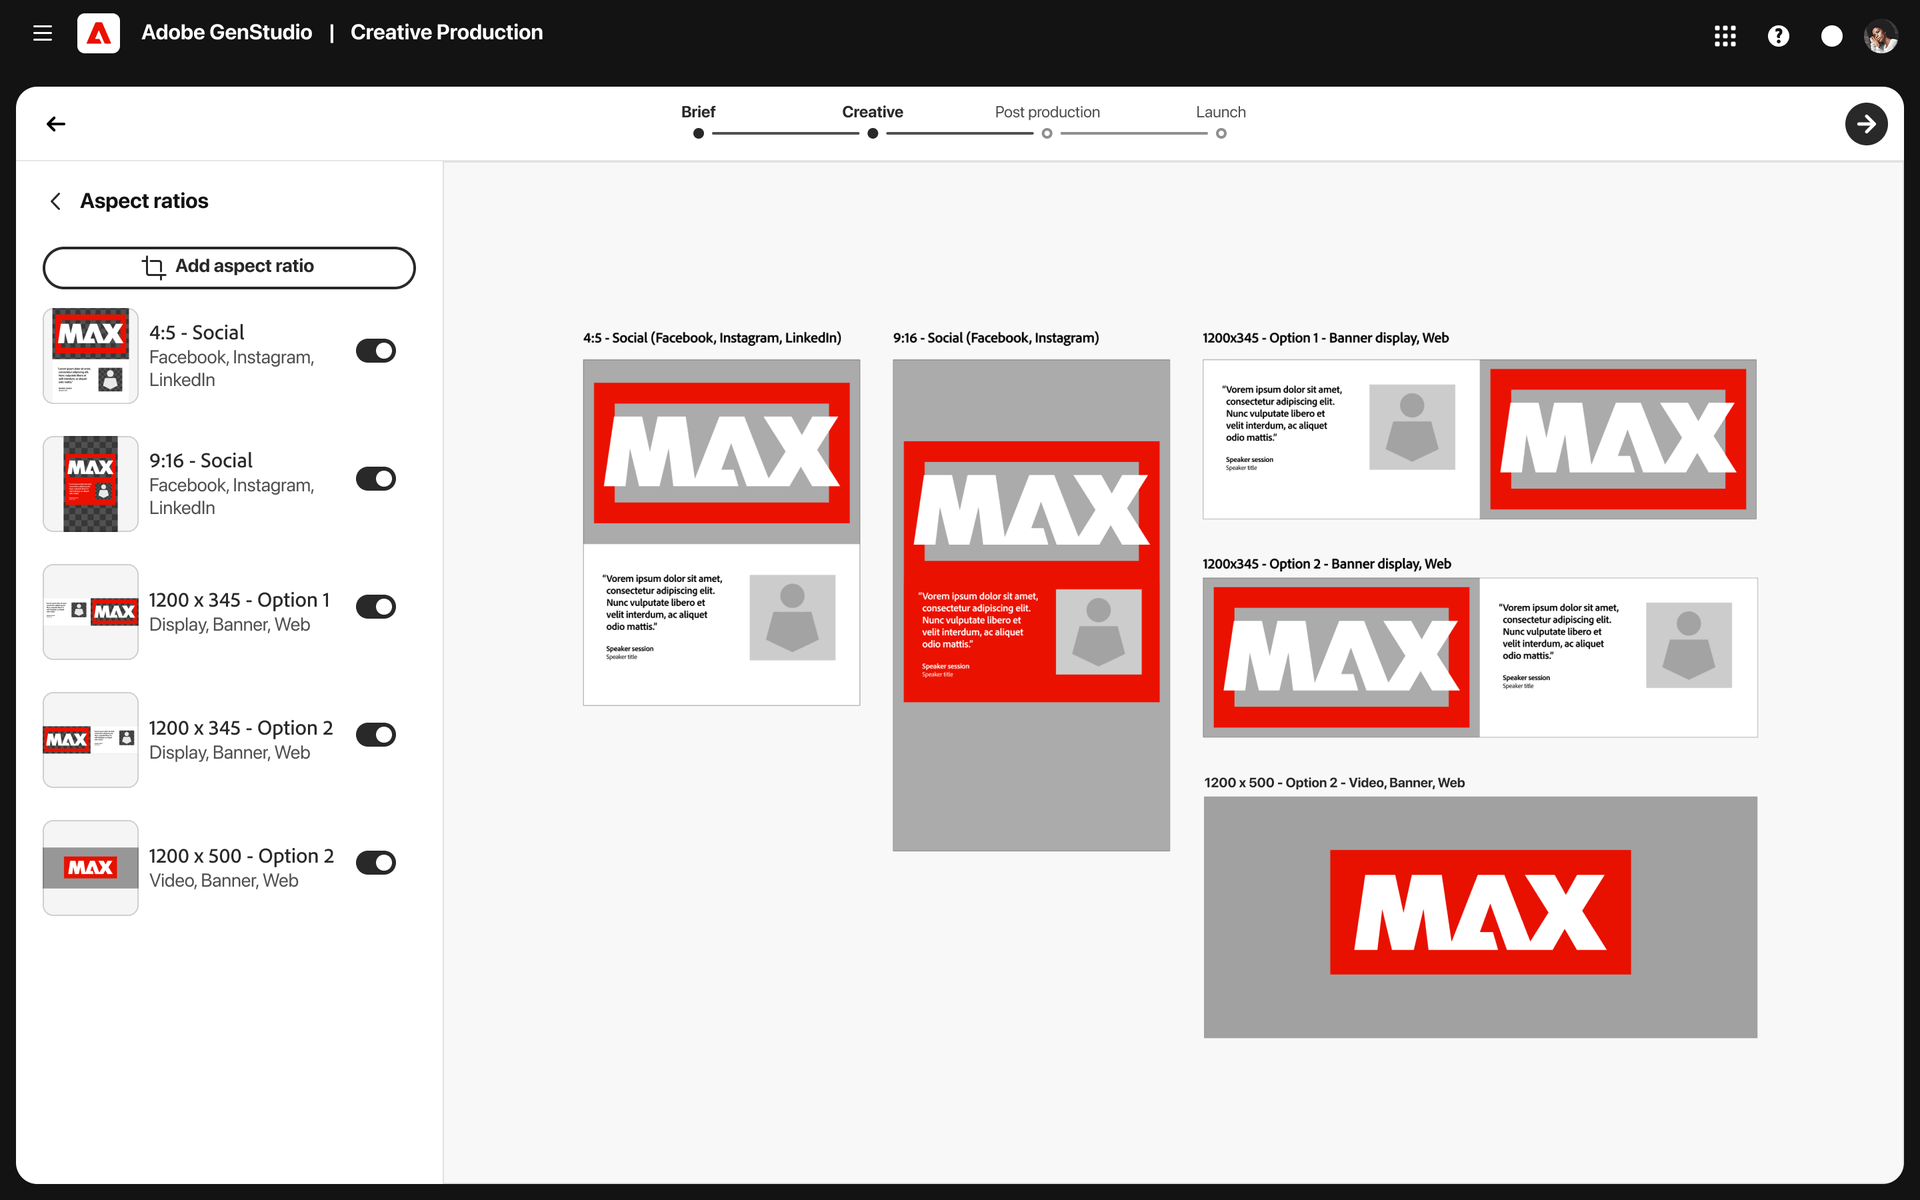Toggle off the 9:16 - Social ratio
Viewport: 1920px width, 1200px height.
click(376, 479)
